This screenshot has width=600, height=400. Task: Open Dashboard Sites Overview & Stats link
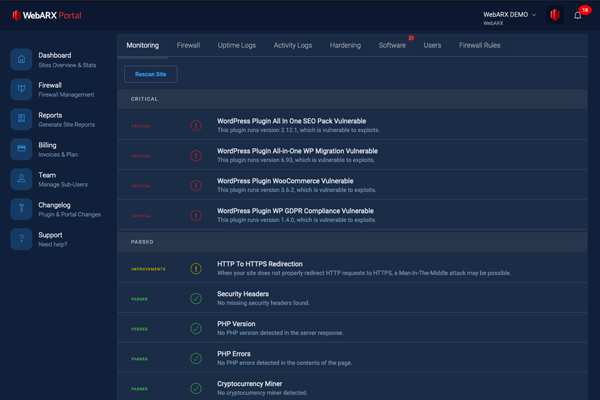67,60
